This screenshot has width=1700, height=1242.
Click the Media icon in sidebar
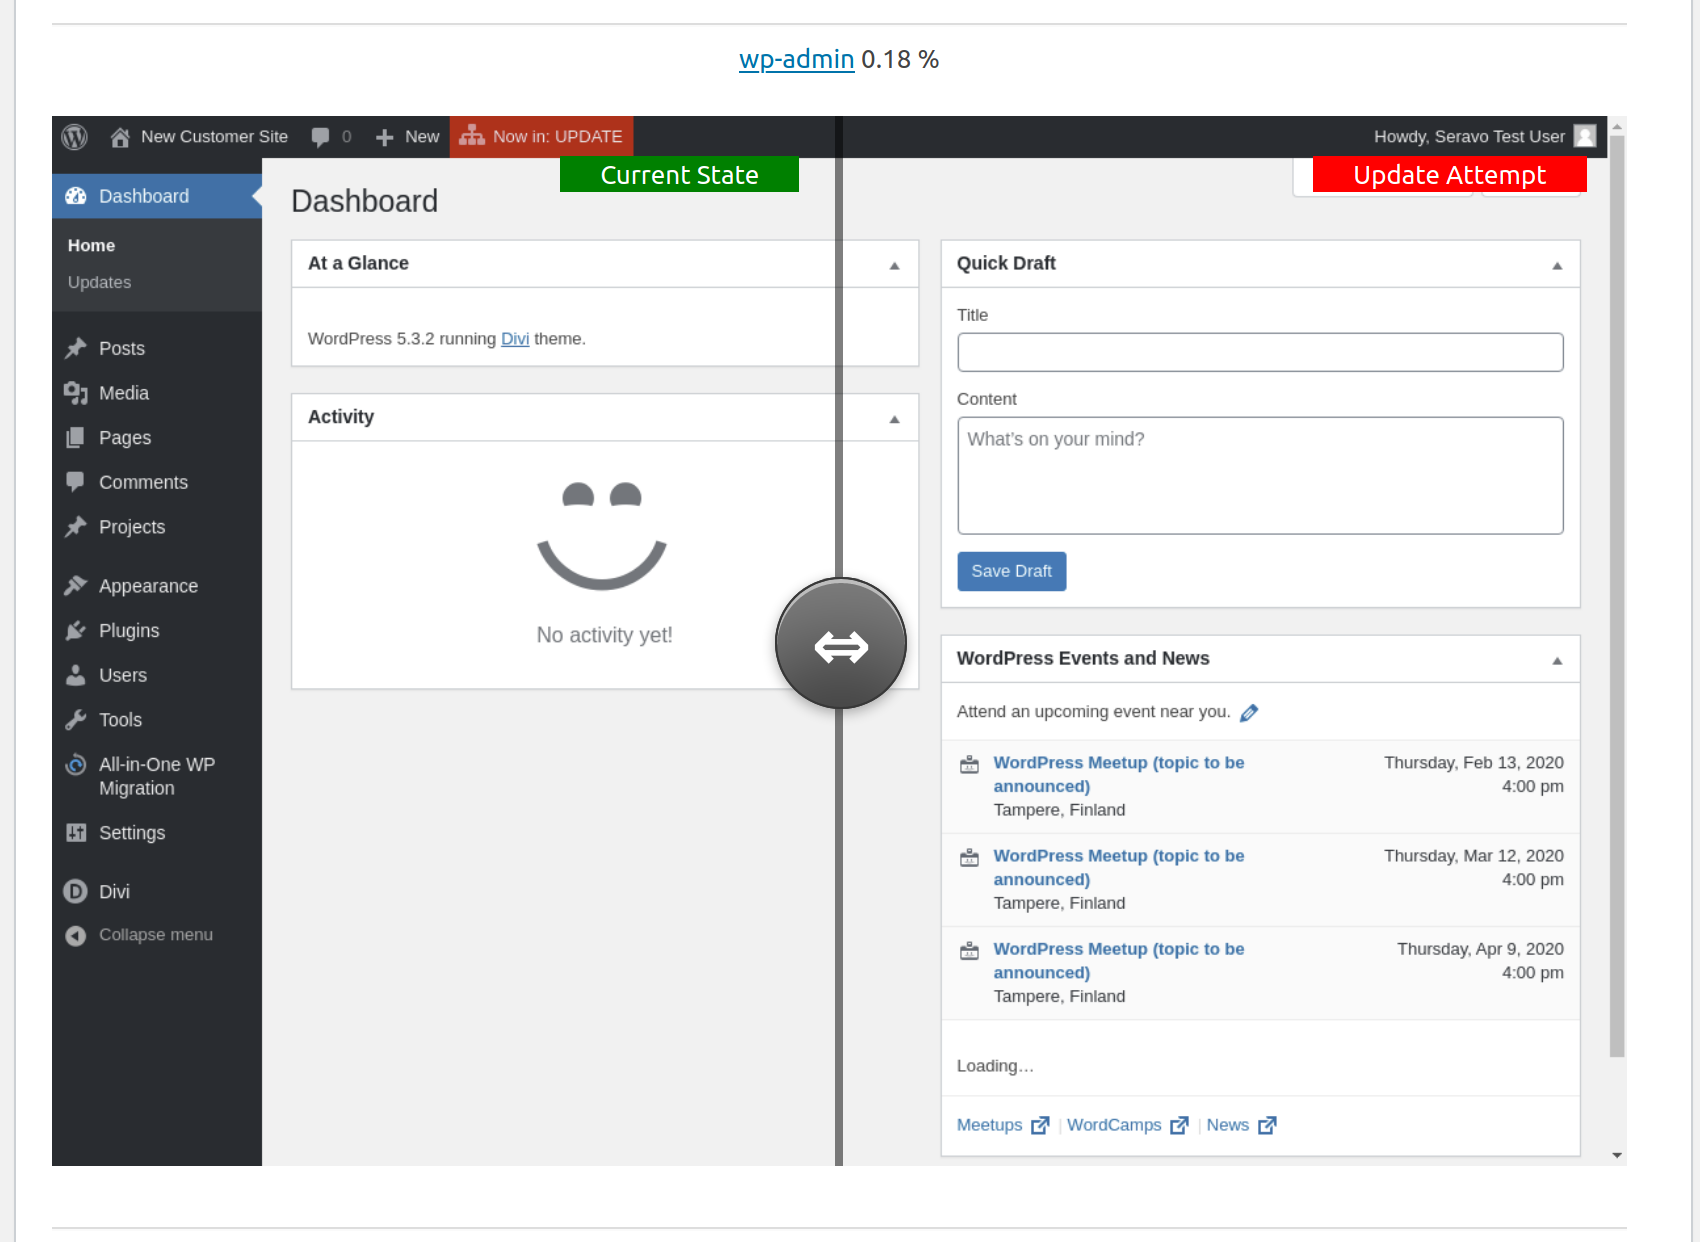76,393
